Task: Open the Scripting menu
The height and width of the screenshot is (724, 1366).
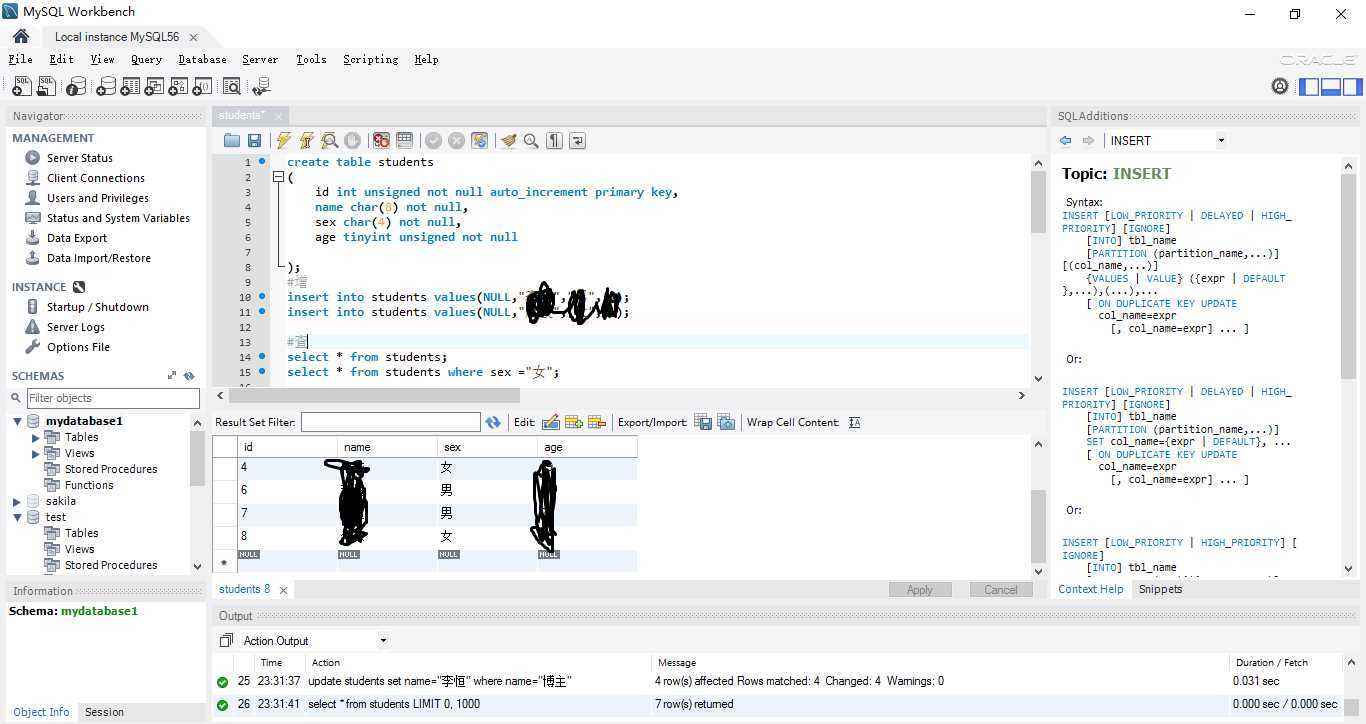Action: (x=370, y=59)
